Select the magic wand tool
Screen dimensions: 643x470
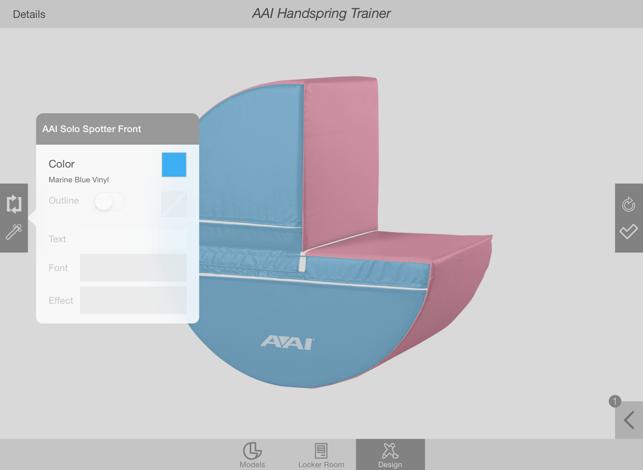click(14, 231)
